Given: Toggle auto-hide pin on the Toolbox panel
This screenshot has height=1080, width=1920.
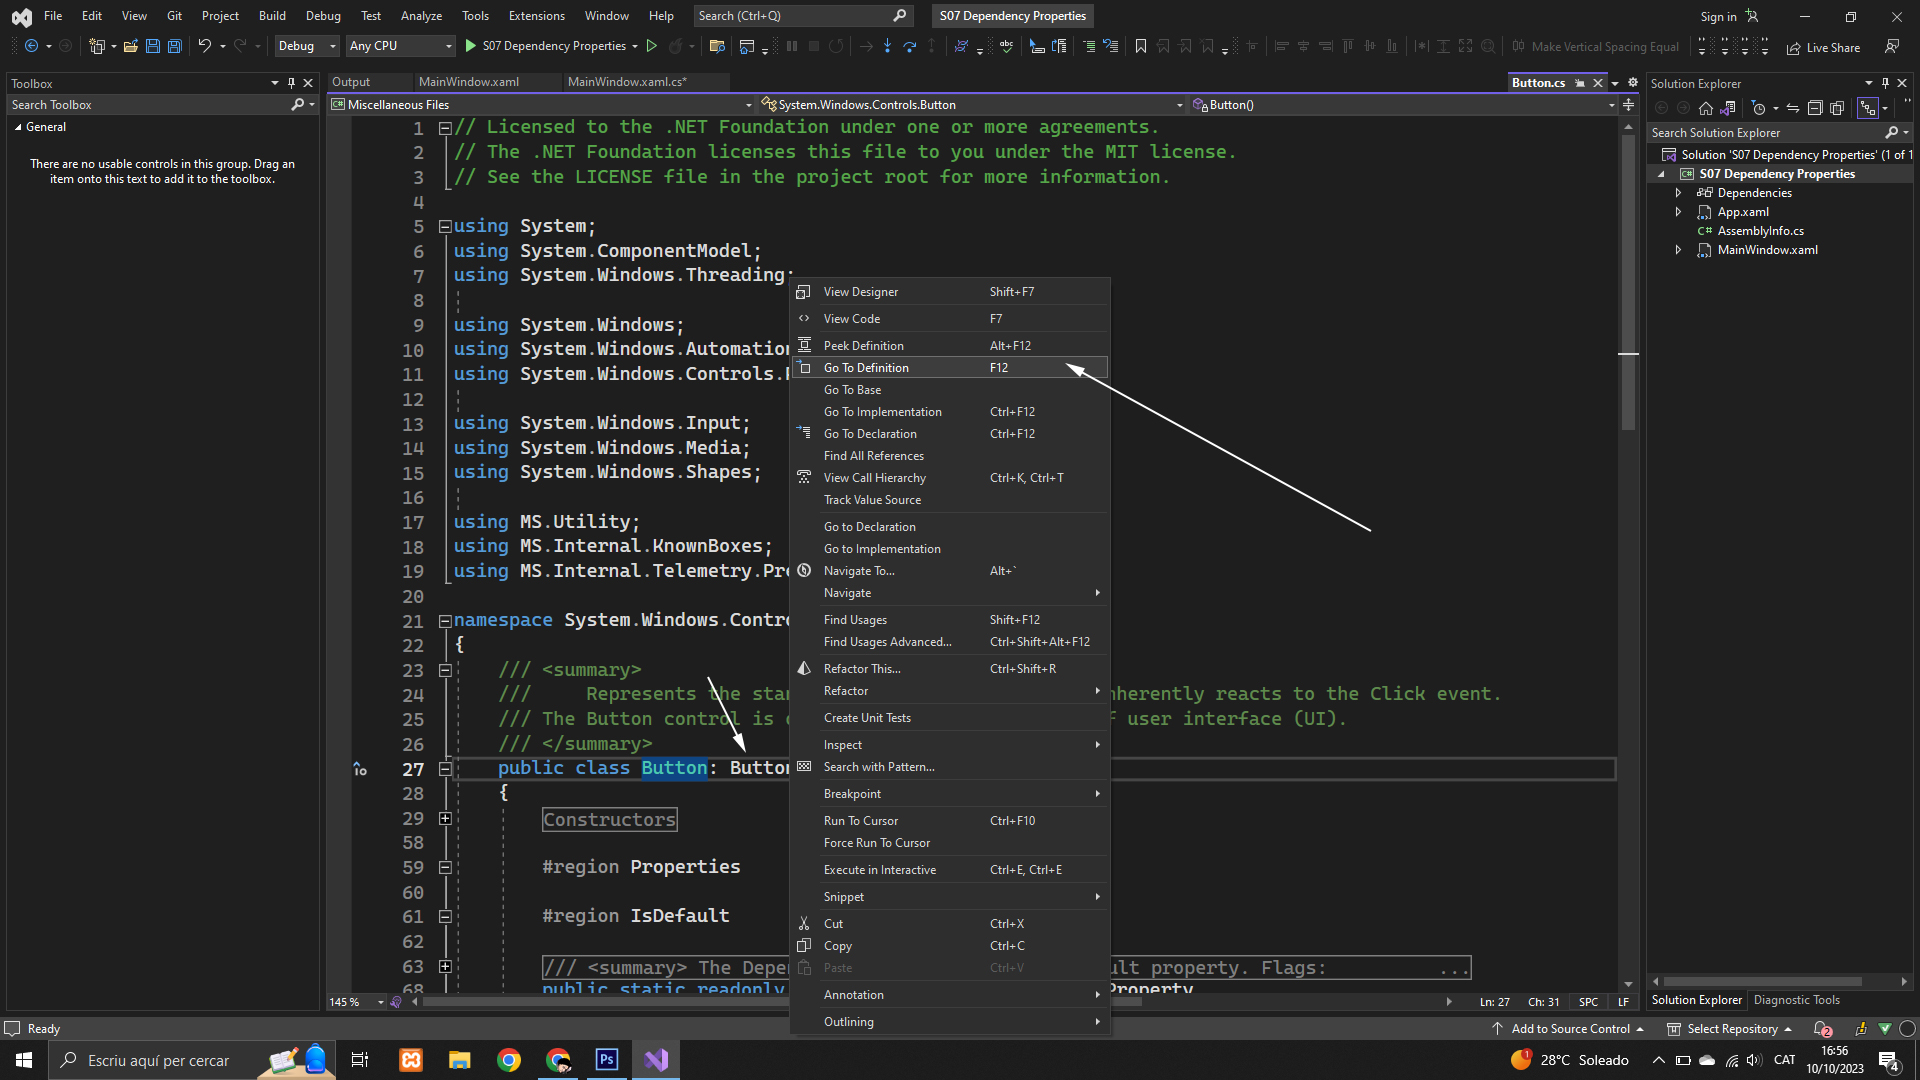Looking at the screenshot, I should [x=291, y=83].
